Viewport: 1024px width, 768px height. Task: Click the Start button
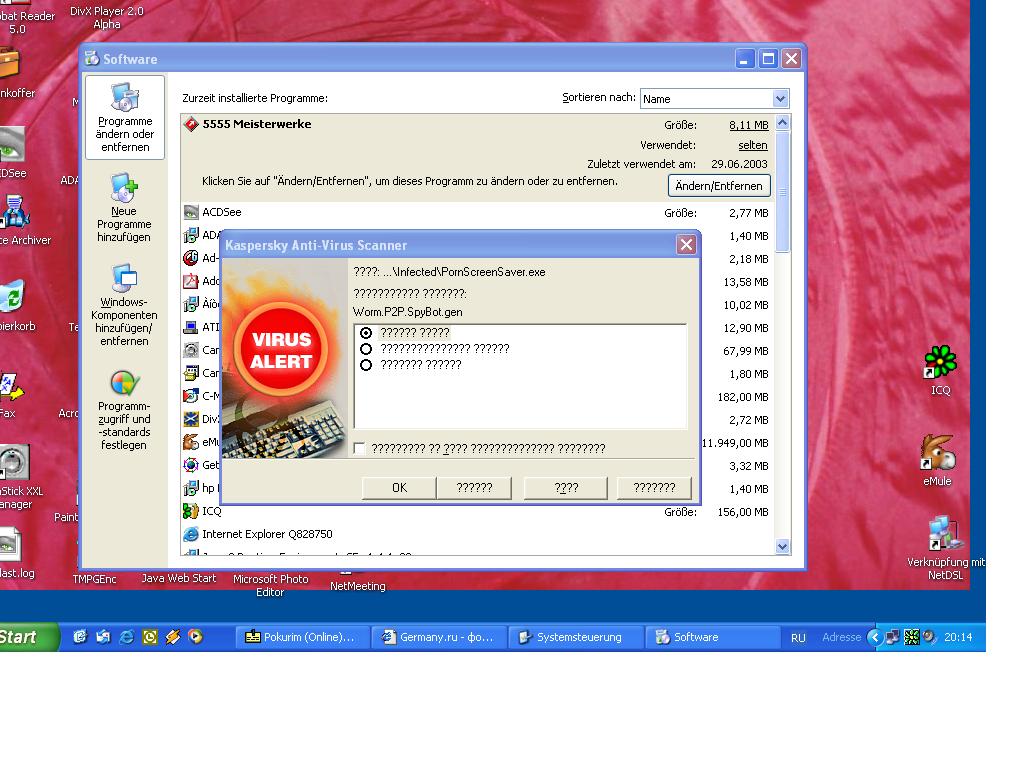[x=28, y=637]
